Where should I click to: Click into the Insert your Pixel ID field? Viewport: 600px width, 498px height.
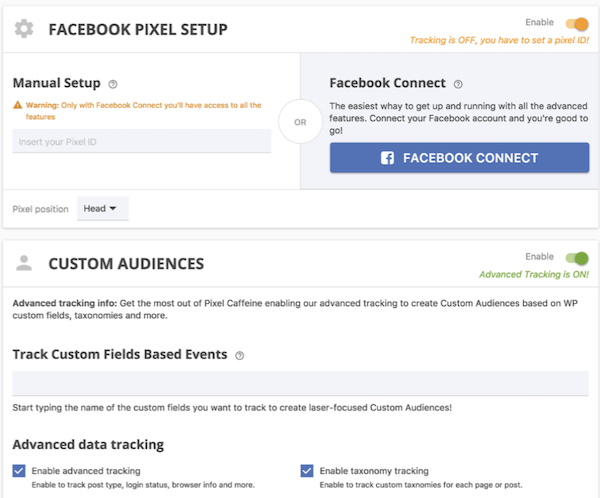point(142,141)
